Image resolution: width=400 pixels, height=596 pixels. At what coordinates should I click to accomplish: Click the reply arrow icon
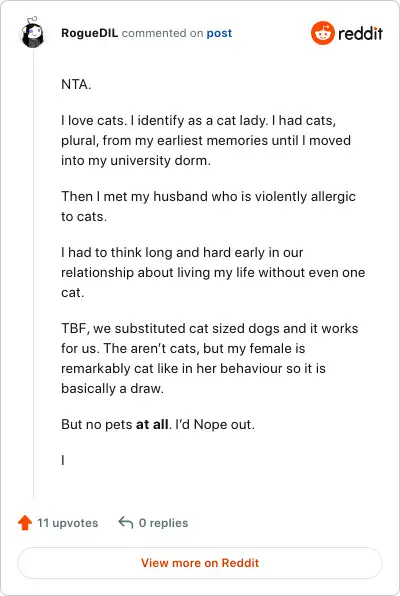point(125,522)
